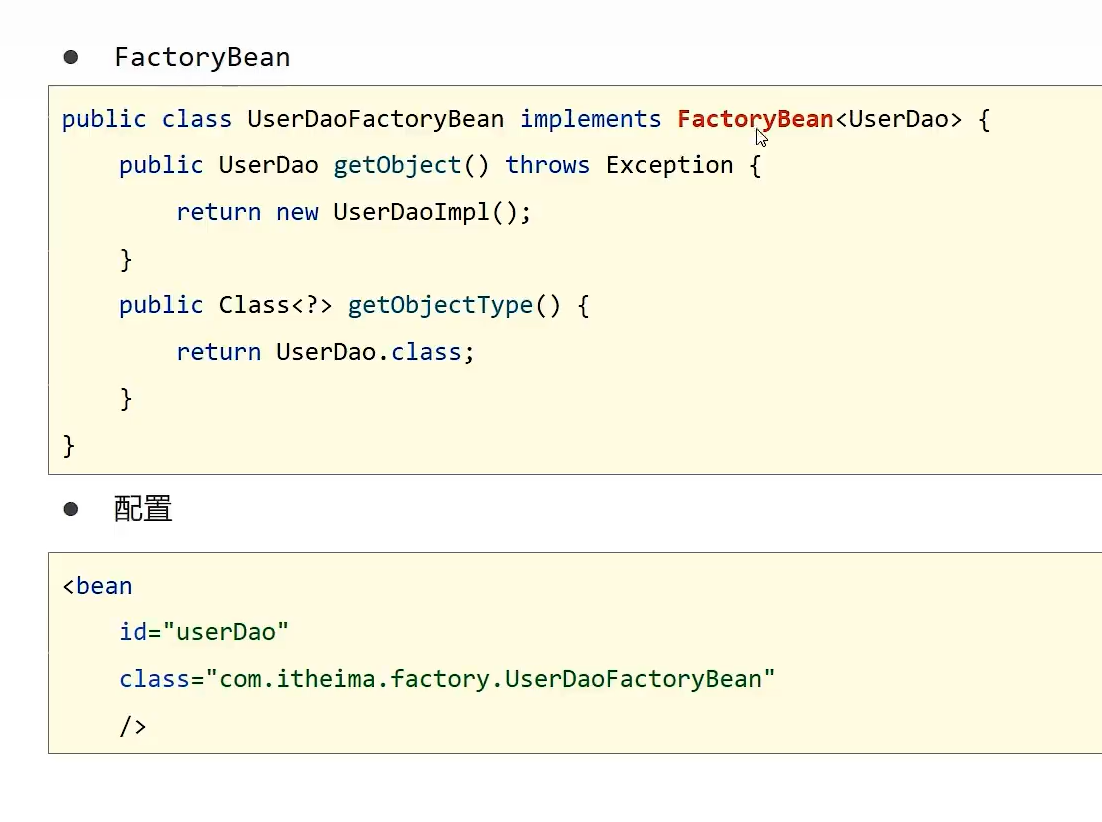This screenshot has width=1102, height=822.
Task: Click the <bean opening tag
Action: tap(97, 586)
